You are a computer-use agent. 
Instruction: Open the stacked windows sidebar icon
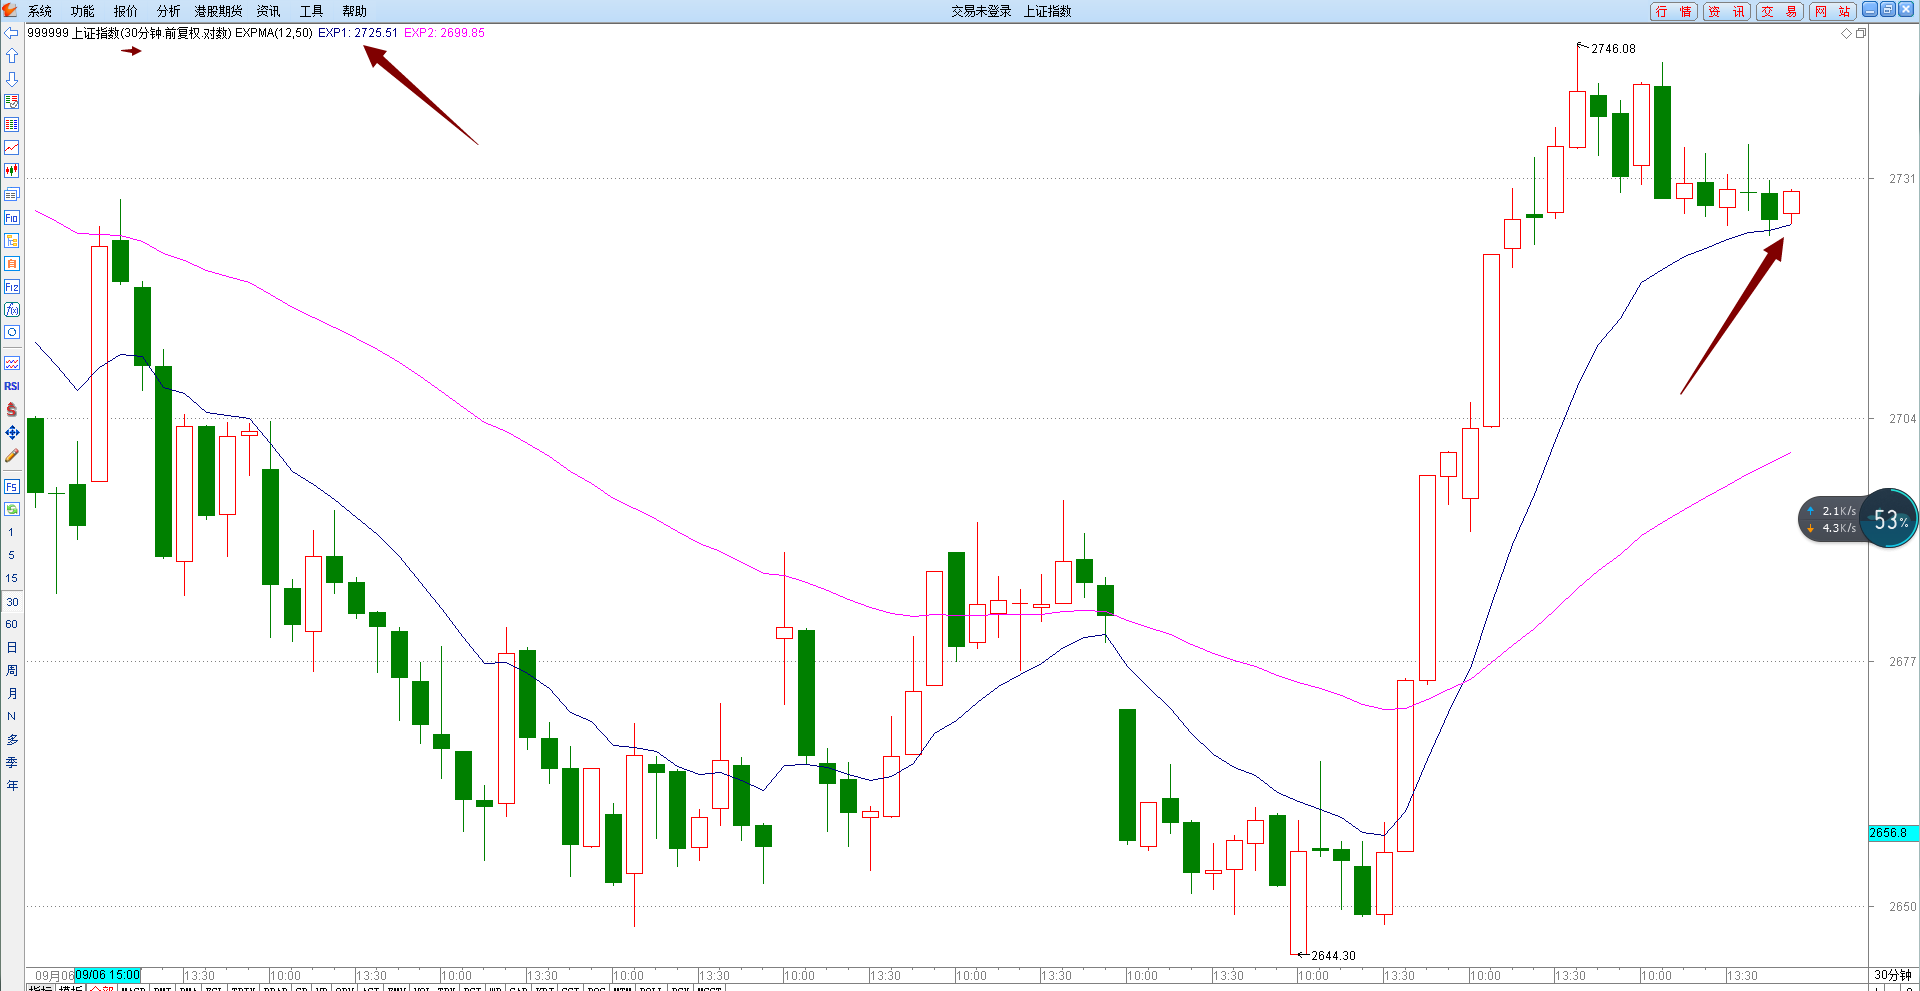pos(12,194)
